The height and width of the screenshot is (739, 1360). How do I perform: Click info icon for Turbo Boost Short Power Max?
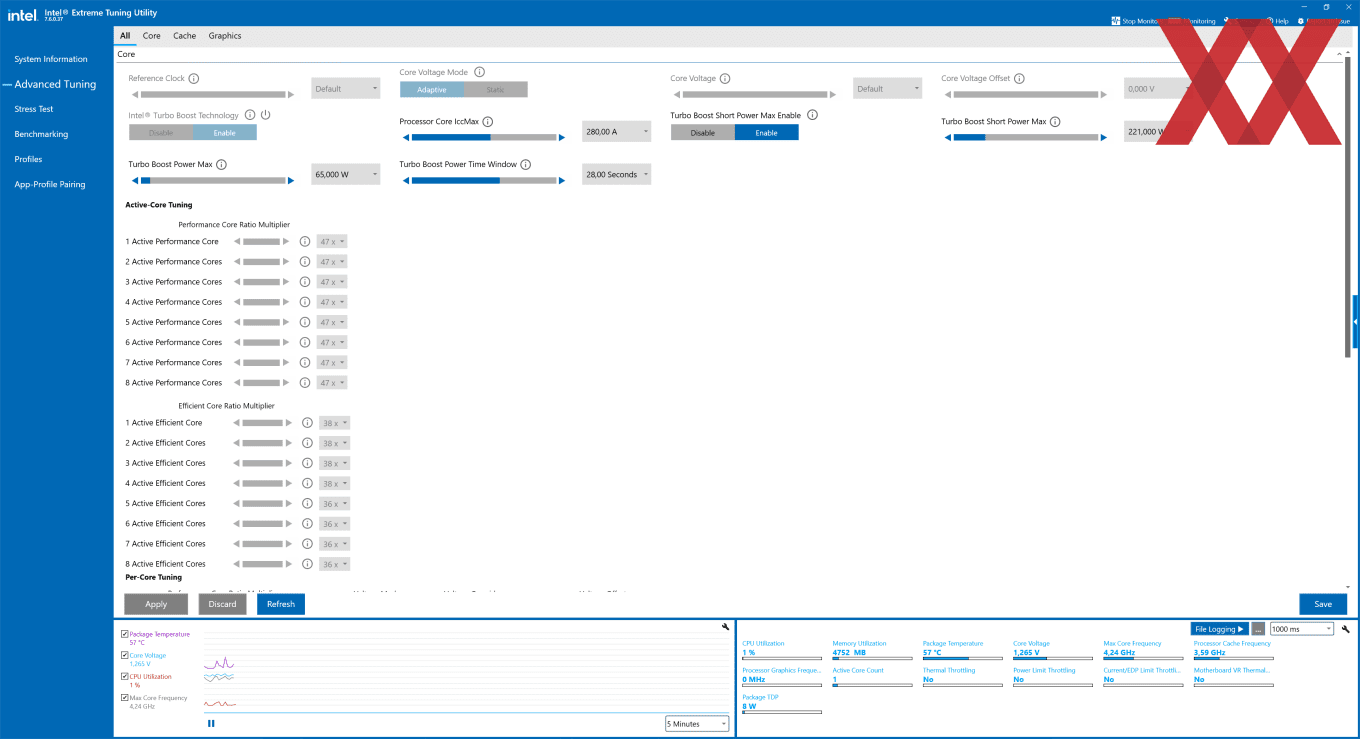pyautogui.click(x=1055, y=121)
